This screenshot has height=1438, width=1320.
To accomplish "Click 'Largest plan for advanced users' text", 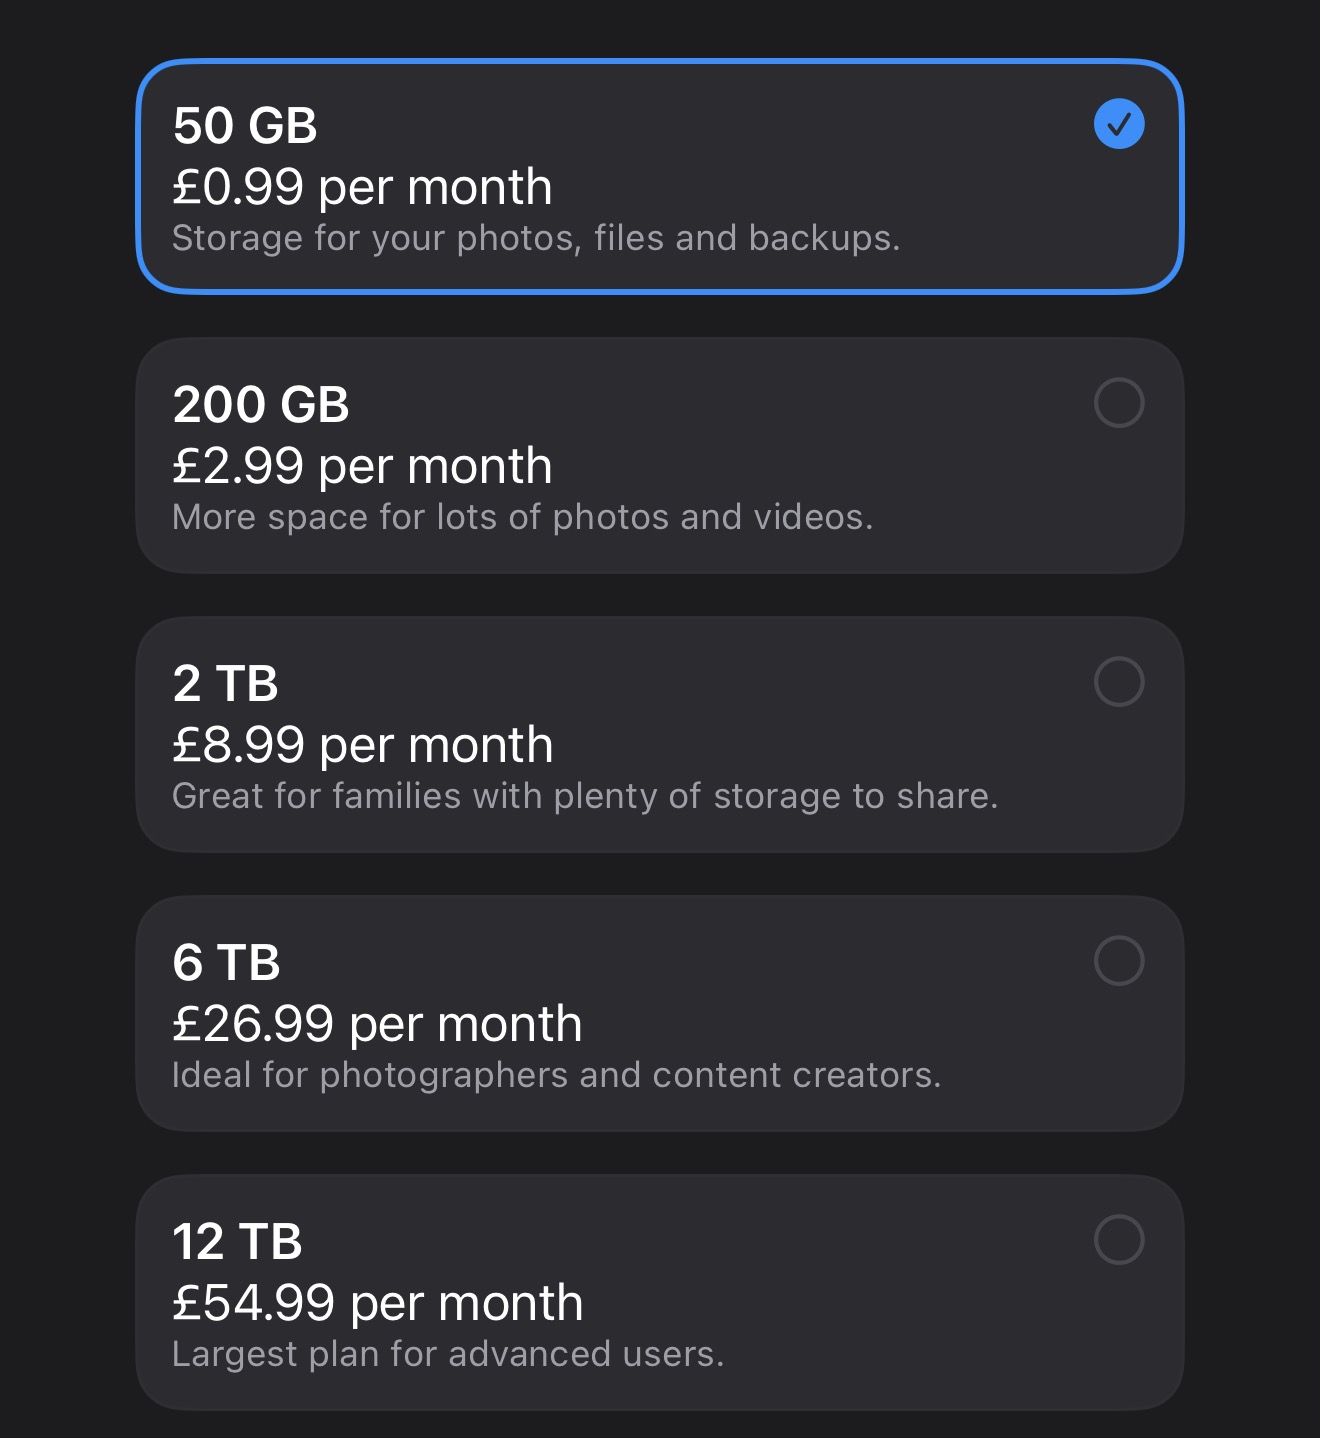I will coord(448,1355).
